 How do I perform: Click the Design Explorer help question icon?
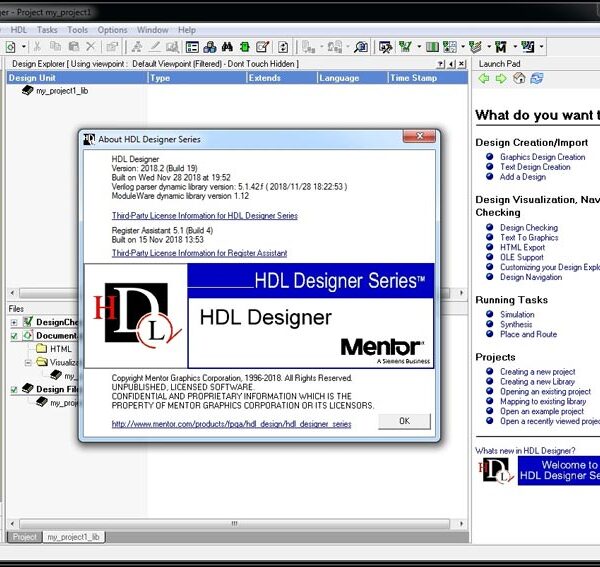coord(441,64)
